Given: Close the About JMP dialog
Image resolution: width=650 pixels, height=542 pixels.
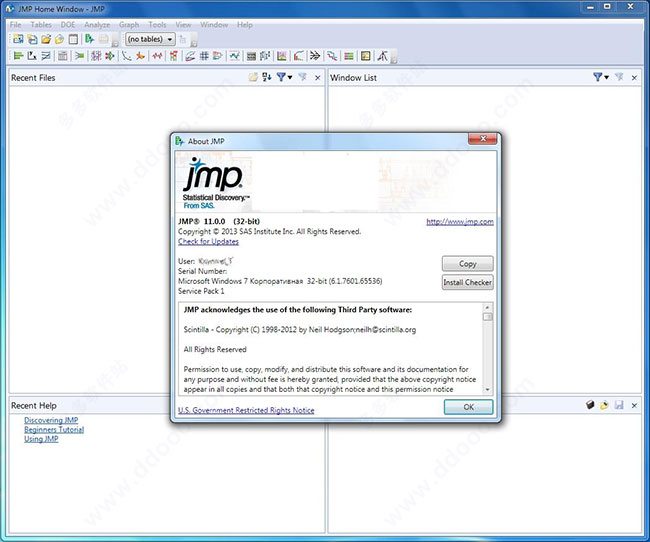Looking at the screenshot, I should point(483,139).
